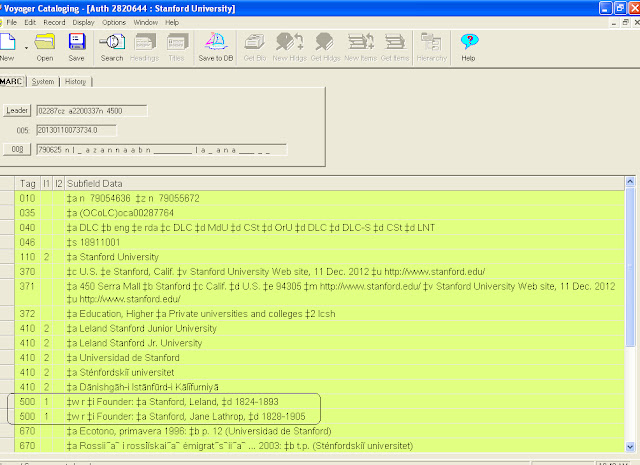
Task: Select 670 Ecotono, primavera 1996 field
Action: (x=344, y=431)
